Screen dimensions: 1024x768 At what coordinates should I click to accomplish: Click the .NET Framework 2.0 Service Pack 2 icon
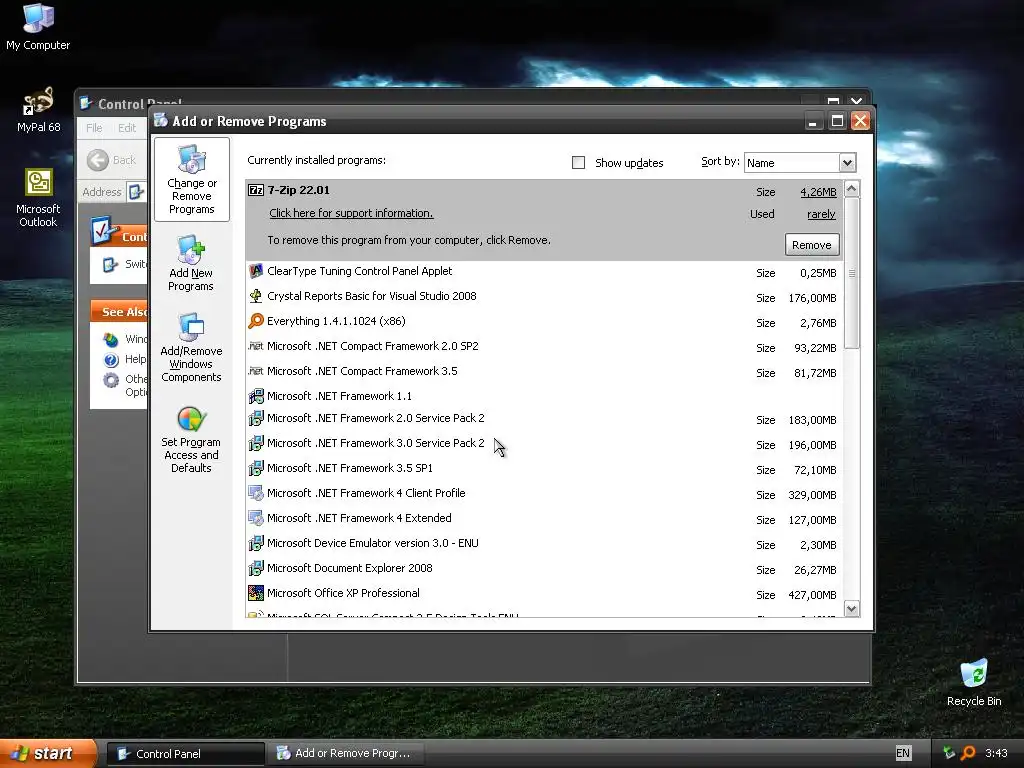256,418
